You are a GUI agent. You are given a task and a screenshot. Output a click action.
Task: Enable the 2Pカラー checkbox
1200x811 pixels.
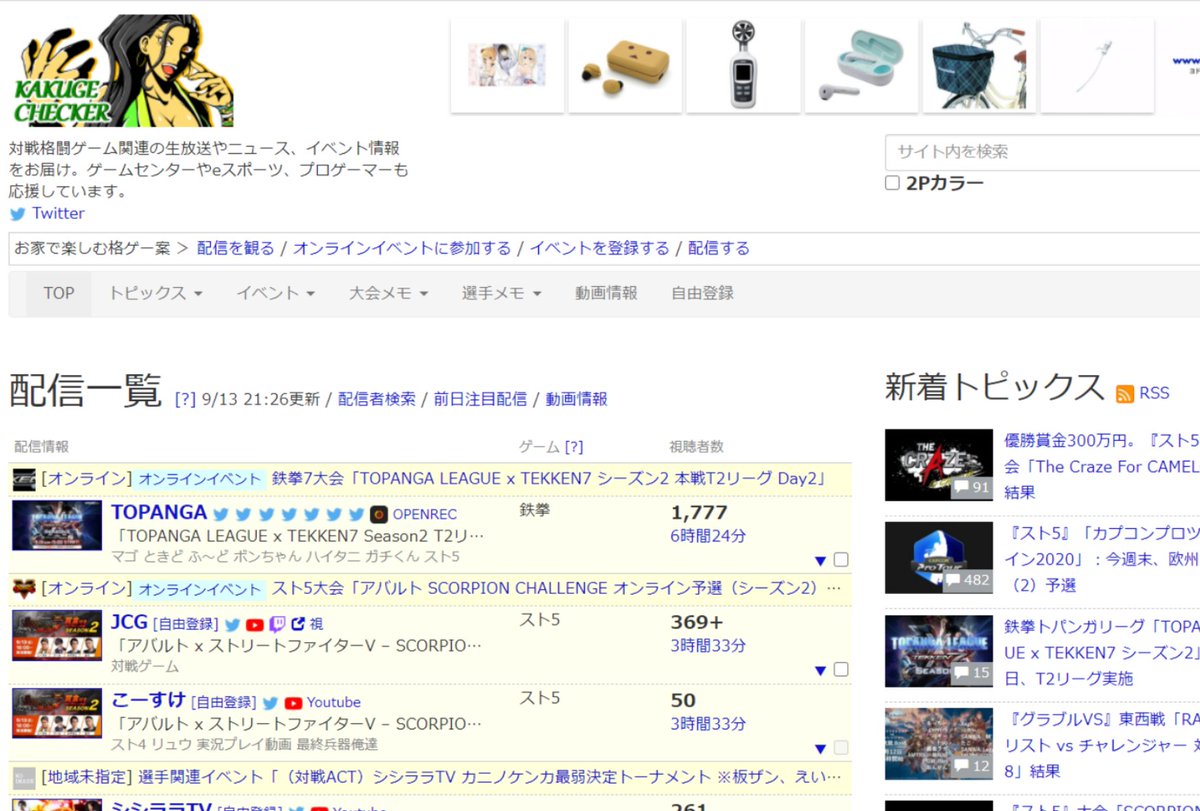click(x=892, y=183)
